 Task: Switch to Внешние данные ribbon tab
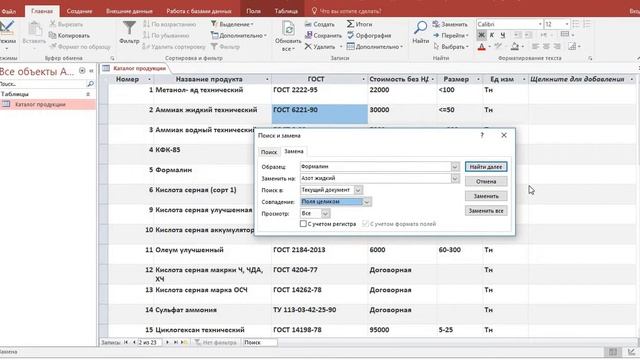[129, 11]
